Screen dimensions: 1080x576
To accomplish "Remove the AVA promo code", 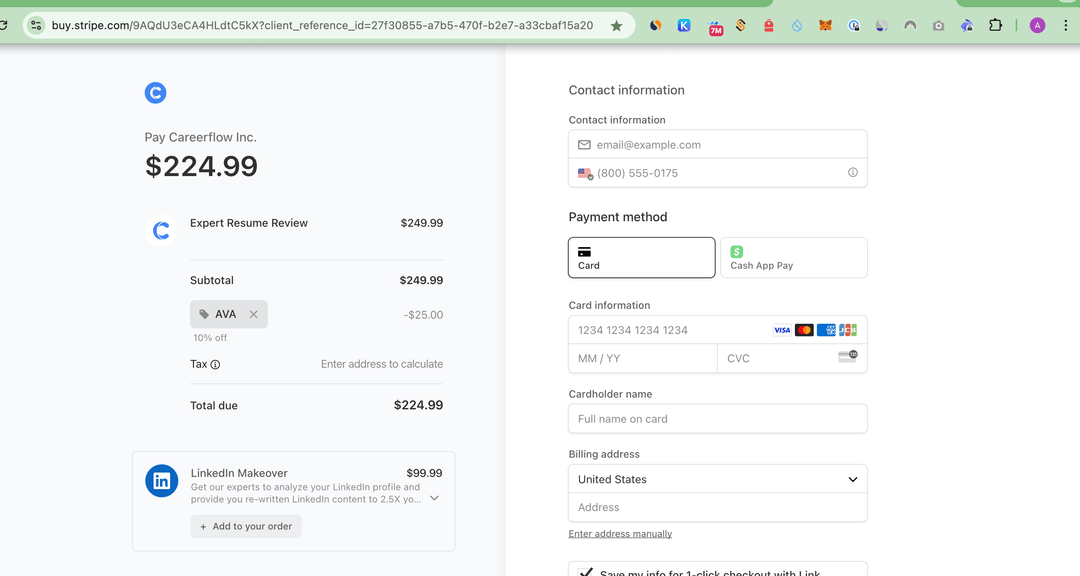I will click(253, 314).
